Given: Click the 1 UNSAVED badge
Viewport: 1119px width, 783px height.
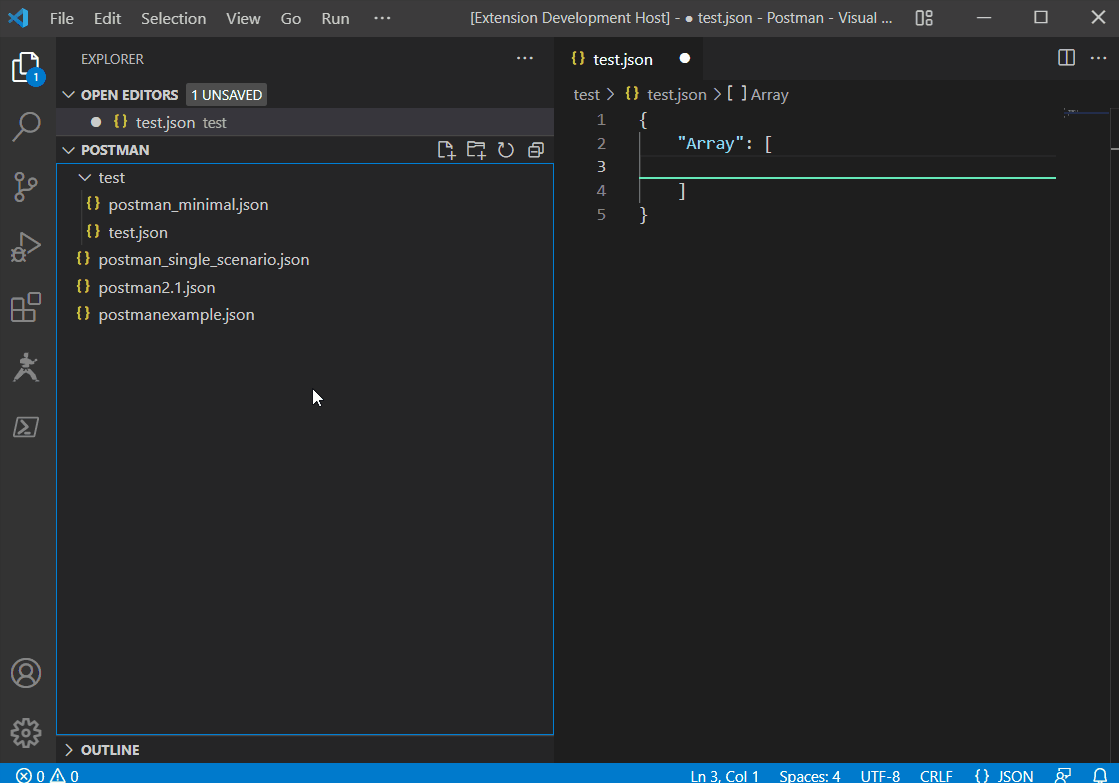Looking at the screenshot, I should click(x=226, y=95).
